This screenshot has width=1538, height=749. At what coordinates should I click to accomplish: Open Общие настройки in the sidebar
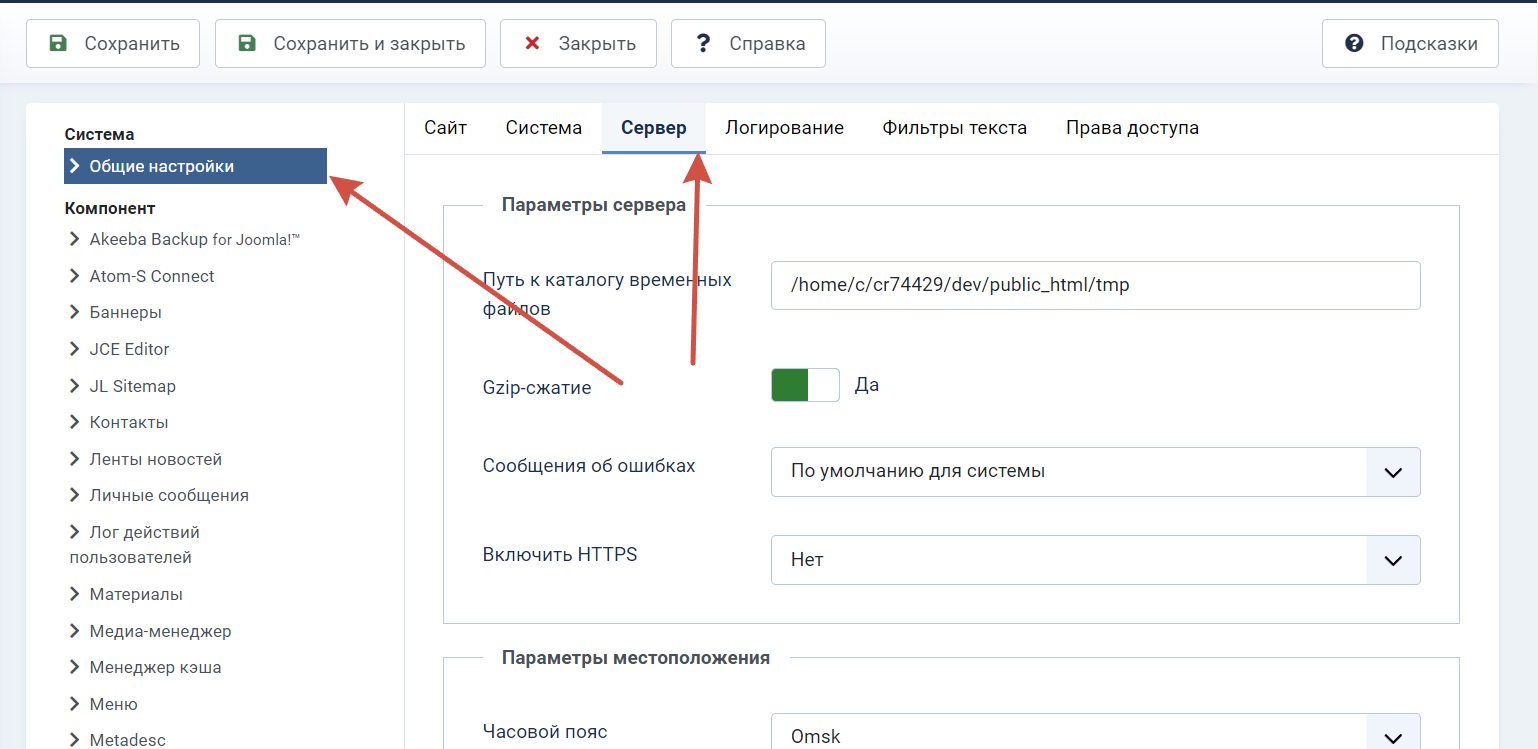point(195,166)
